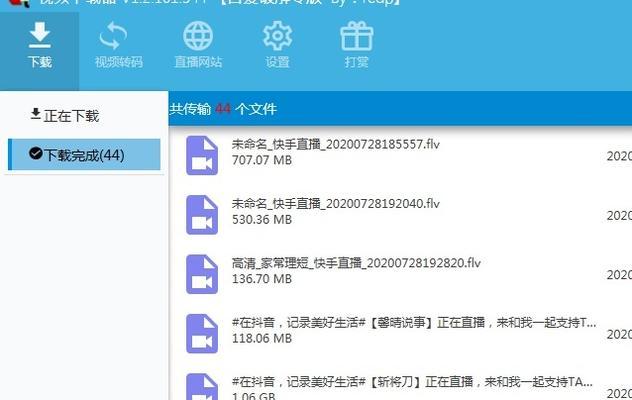632x400 pixels.
Task: Open the 视频转码 video transcoding tool
Action: [x=118, y=46]
